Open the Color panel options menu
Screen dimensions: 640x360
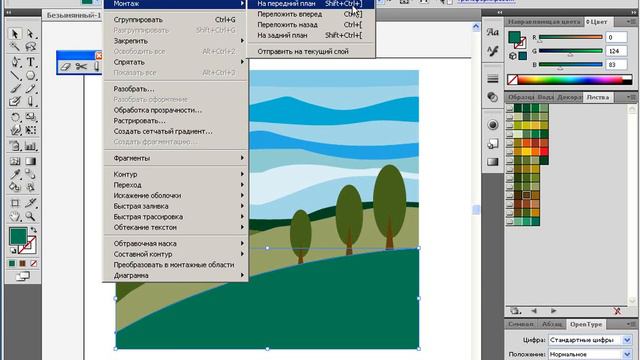[632, 22]
